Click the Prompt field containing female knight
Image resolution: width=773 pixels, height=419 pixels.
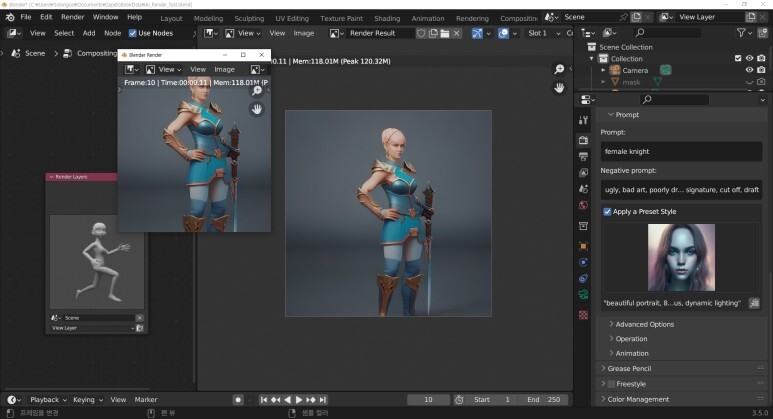pyautogui.click(x=681, y=151)
